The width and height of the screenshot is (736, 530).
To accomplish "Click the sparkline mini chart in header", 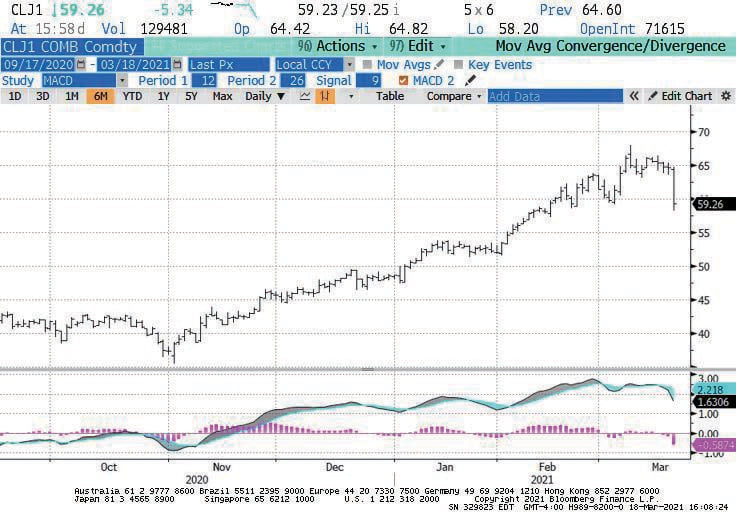I will pyautogui.click(x=233, y=8).
